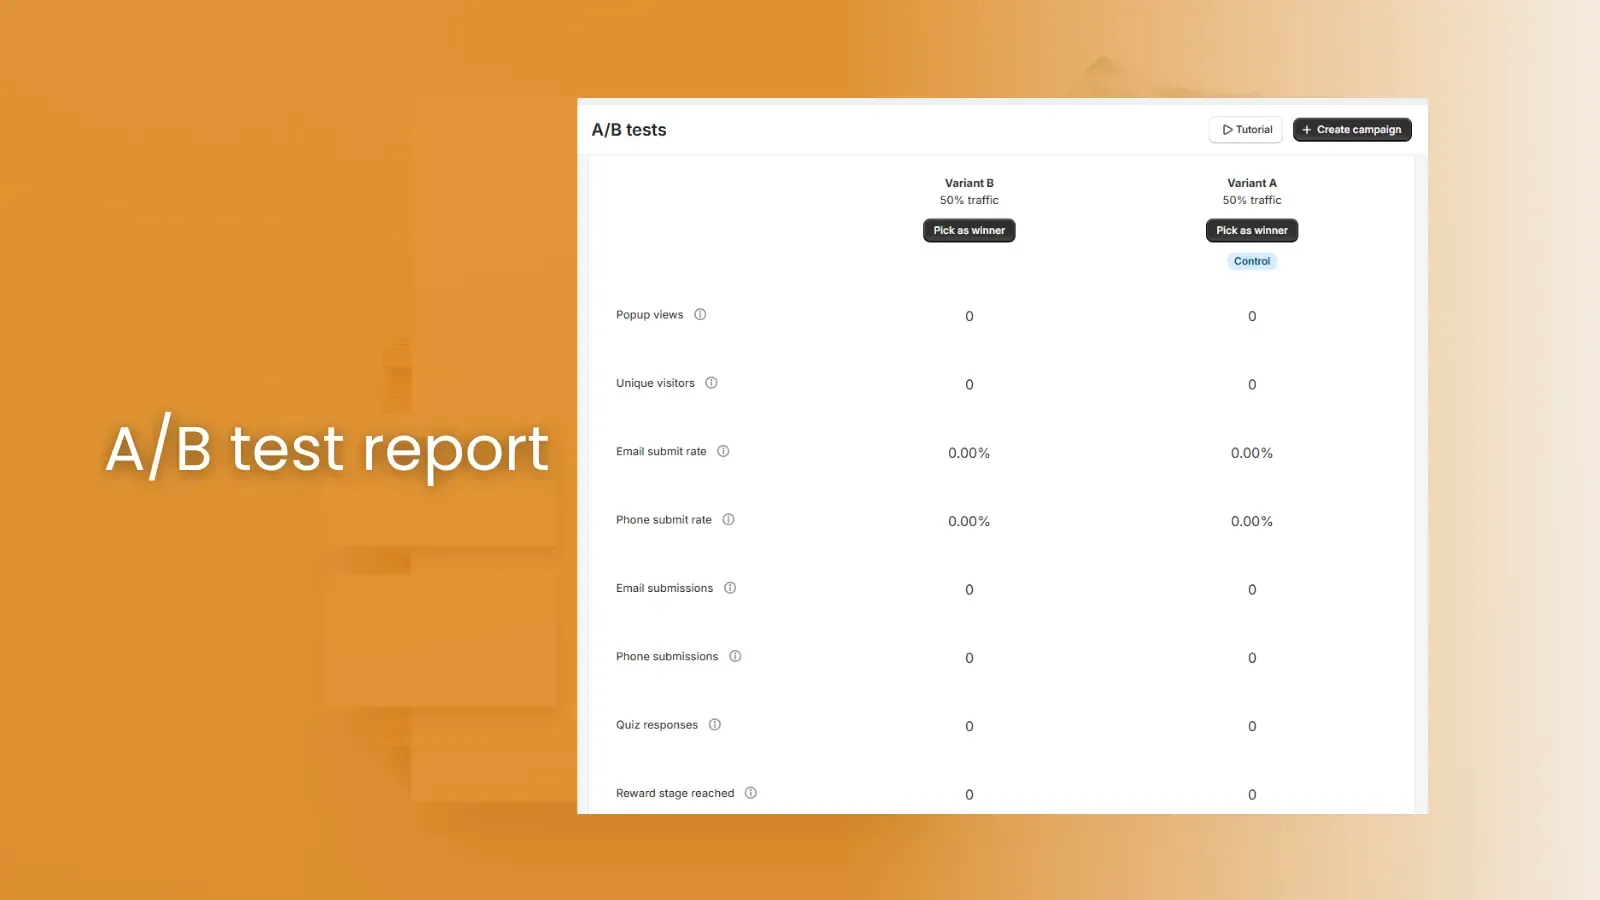1600x900 pixels.
Task: Select Variant A Unique visitors value
Action: 1252,385
